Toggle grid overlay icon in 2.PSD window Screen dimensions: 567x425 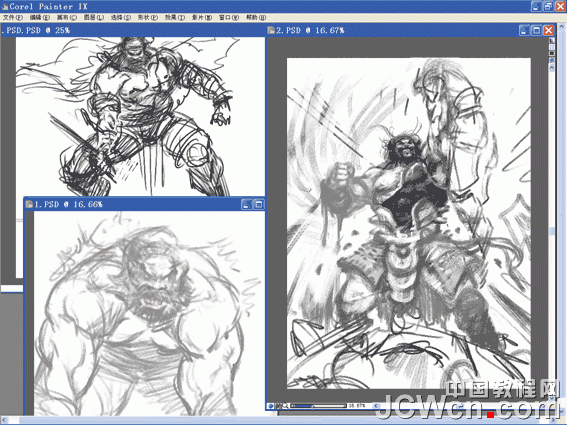(552, 47)
